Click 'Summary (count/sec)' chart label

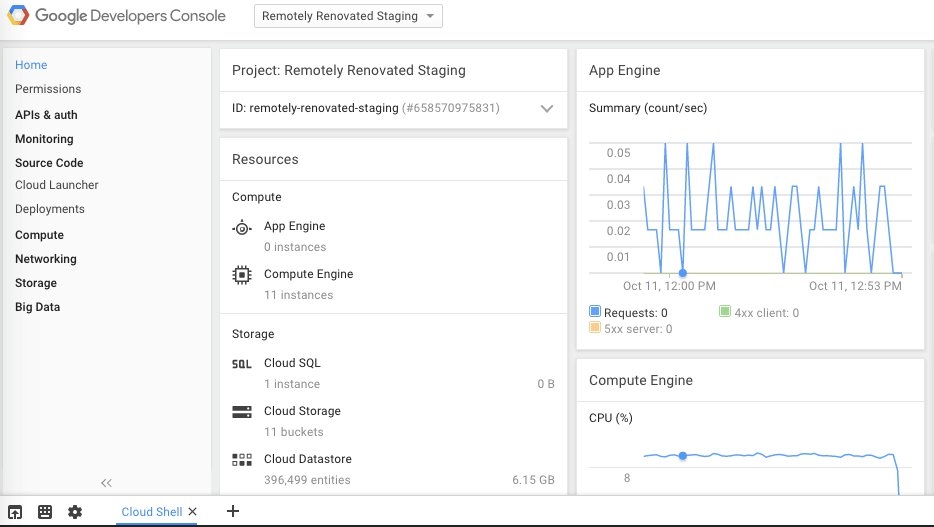coord(648,108)
